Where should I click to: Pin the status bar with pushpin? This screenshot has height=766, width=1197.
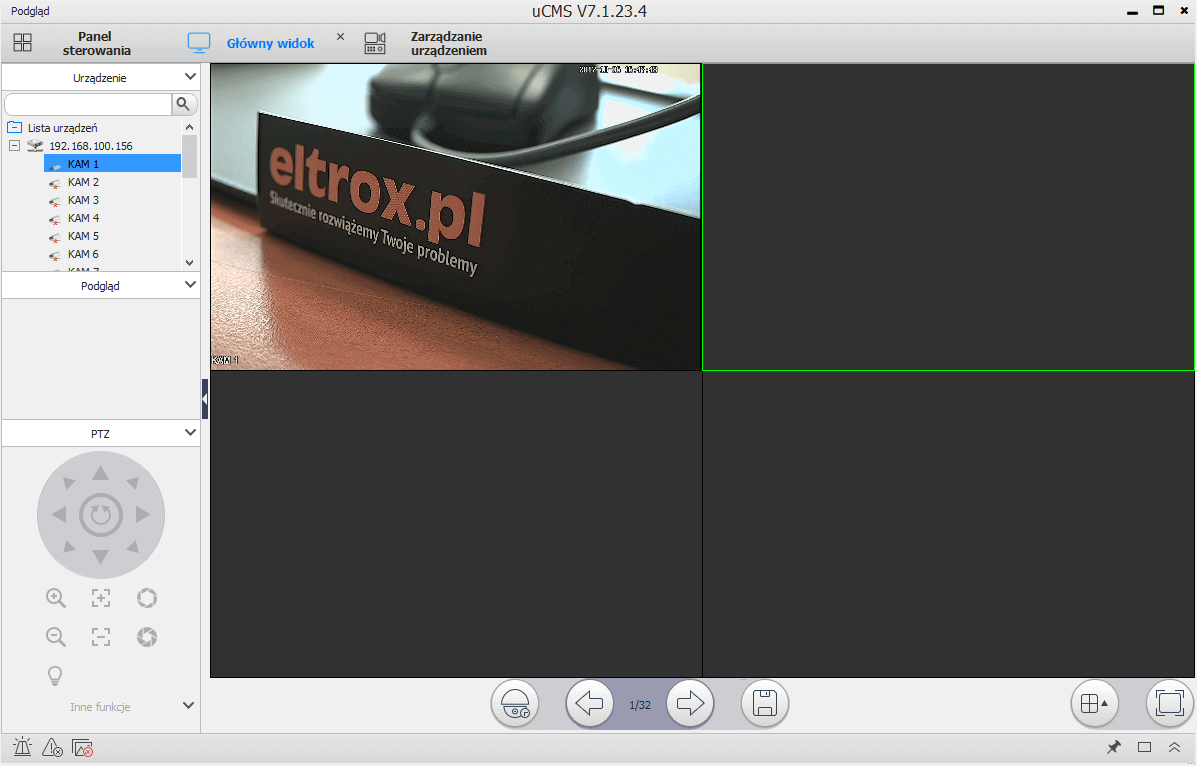(1114, 747)
